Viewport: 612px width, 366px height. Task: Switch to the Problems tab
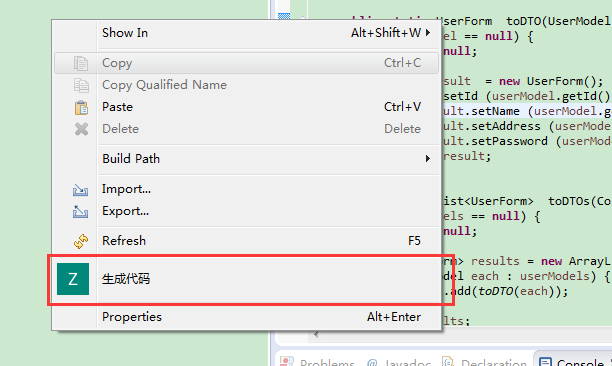click(x=318, y=362)
